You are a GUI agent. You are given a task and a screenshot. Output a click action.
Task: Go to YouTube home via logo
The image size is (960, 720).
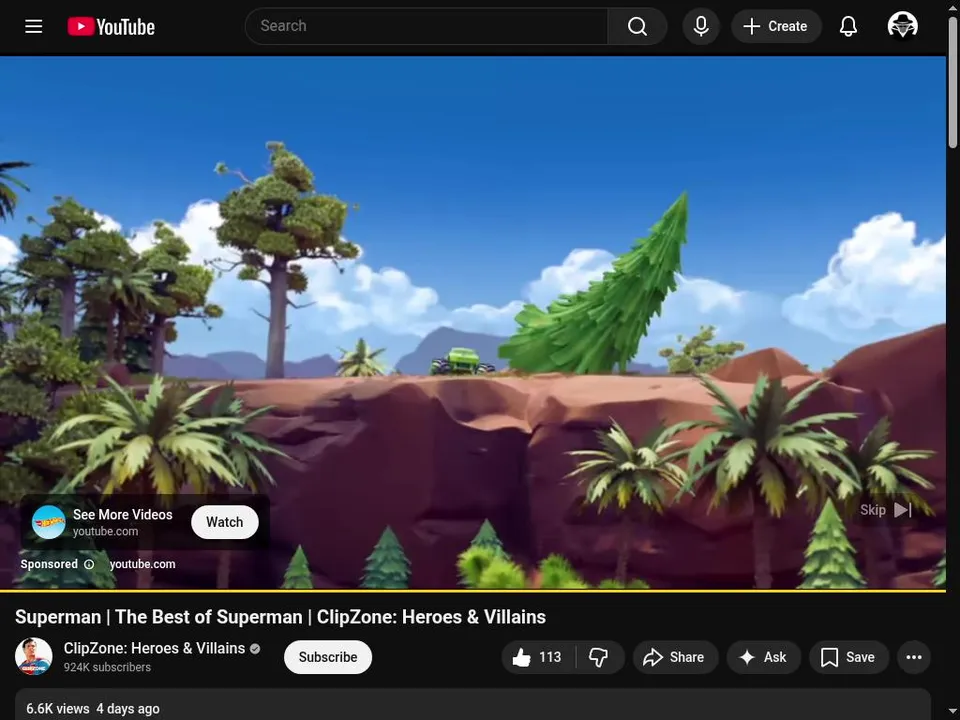[111, 26]
